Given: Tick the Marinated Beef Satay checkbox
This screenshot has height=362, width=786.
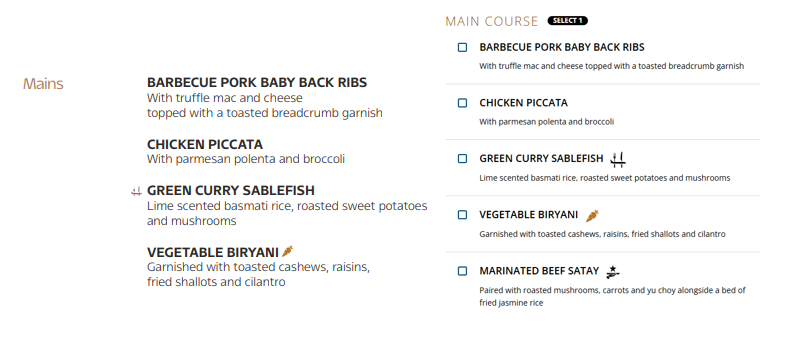Looking at the screenshot, I should tap(462, 271).
